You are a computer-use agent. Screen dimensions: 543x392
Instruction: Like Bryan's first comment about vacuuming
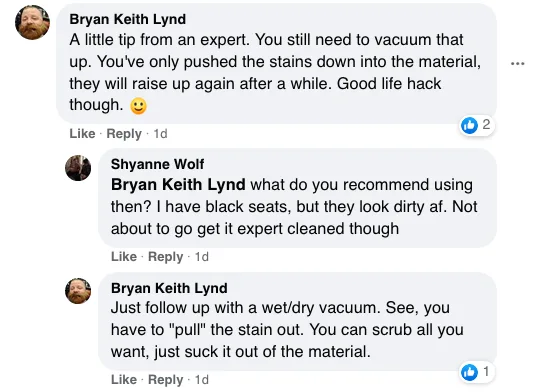point(82,134)
